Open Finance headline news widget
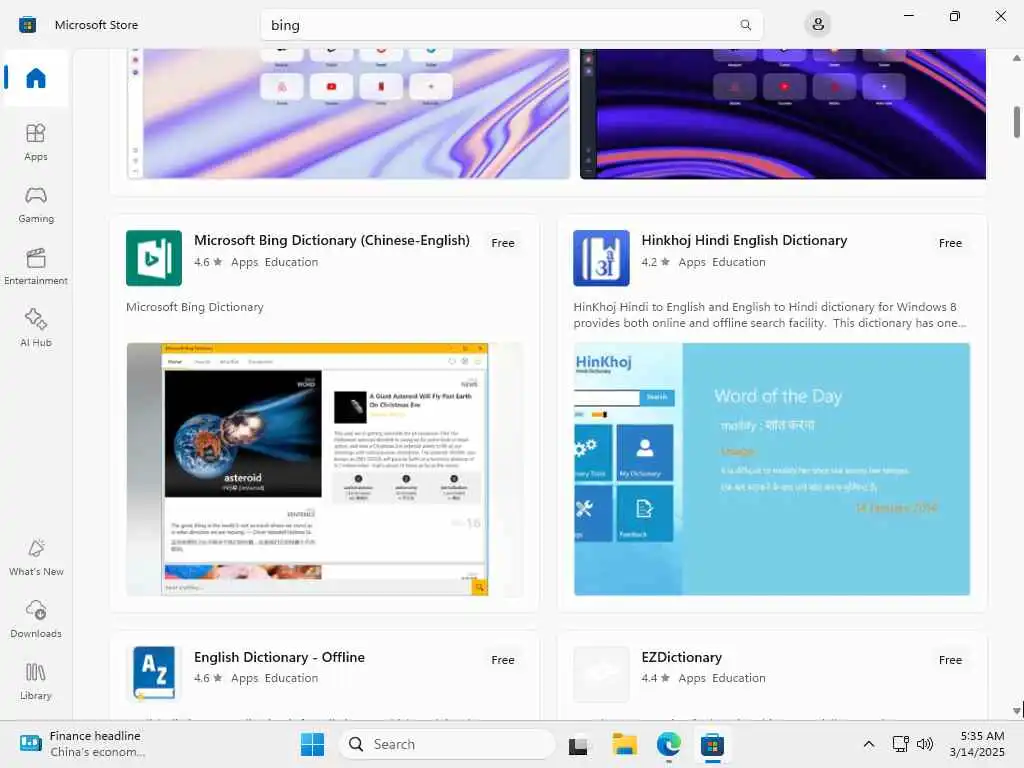1024x768 pixels. [82, 744]
